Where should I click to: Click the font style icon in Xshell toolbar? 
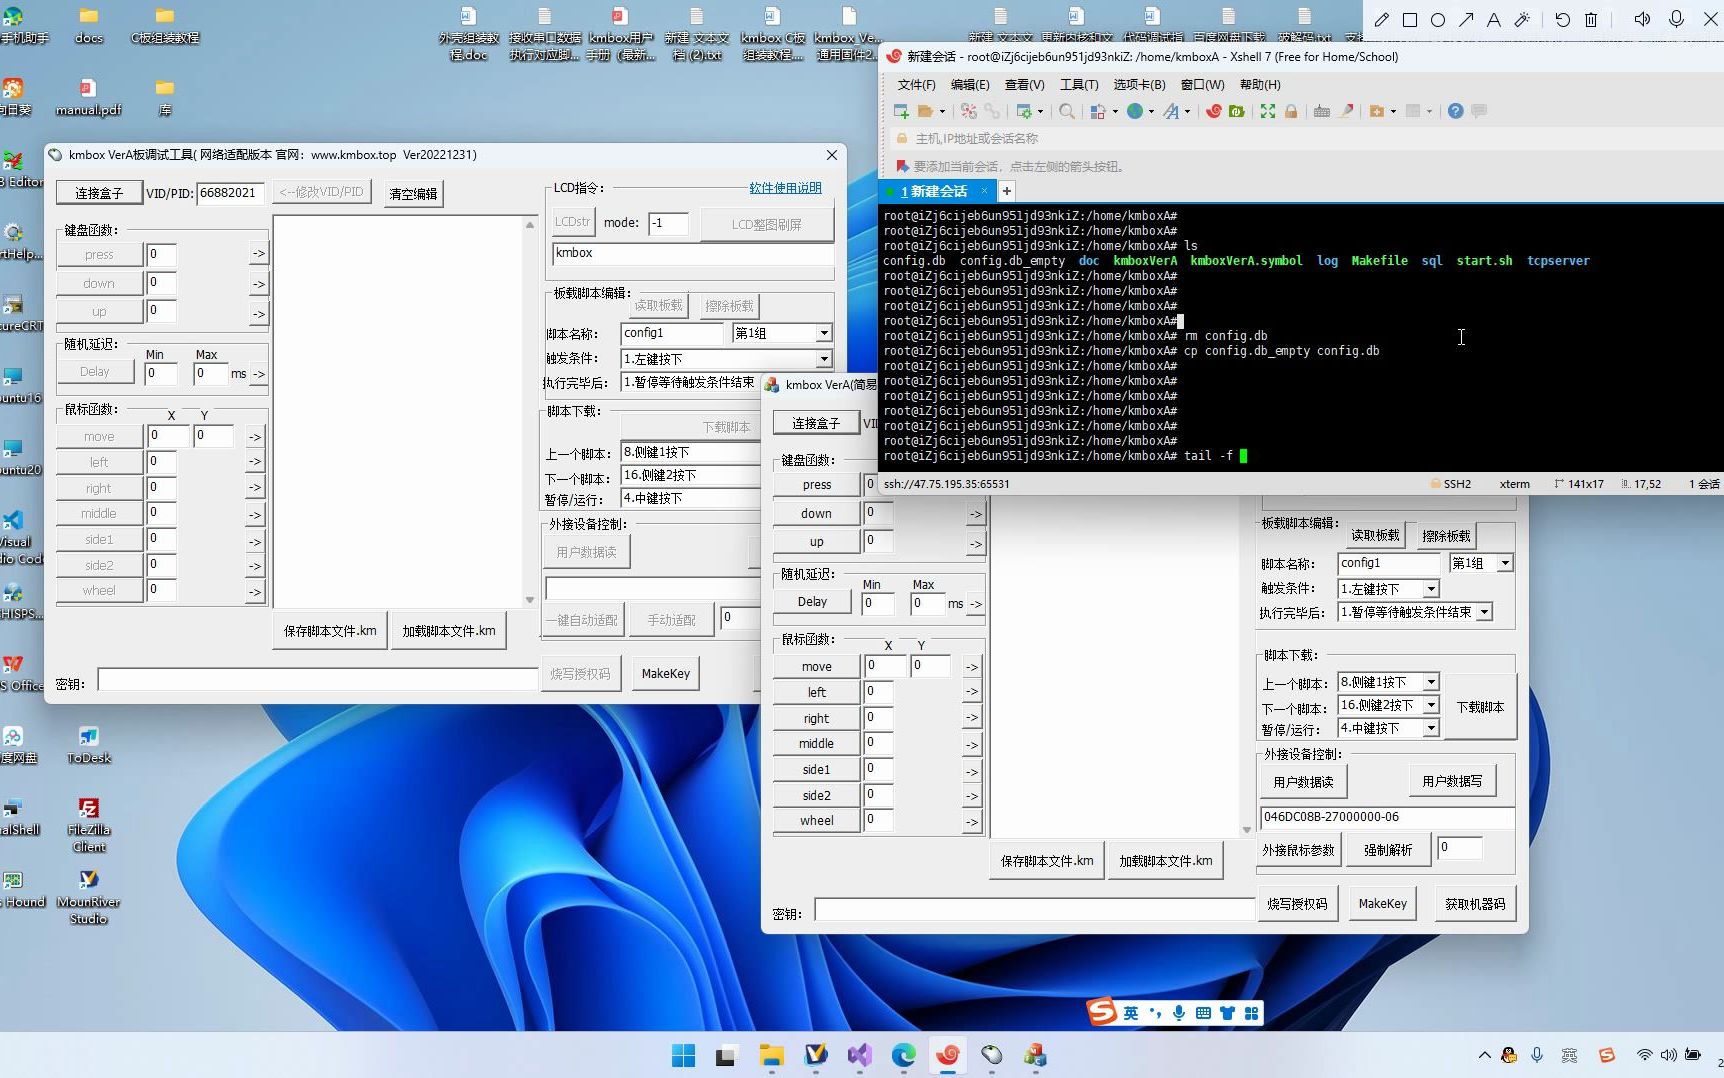coord(1171,111)
